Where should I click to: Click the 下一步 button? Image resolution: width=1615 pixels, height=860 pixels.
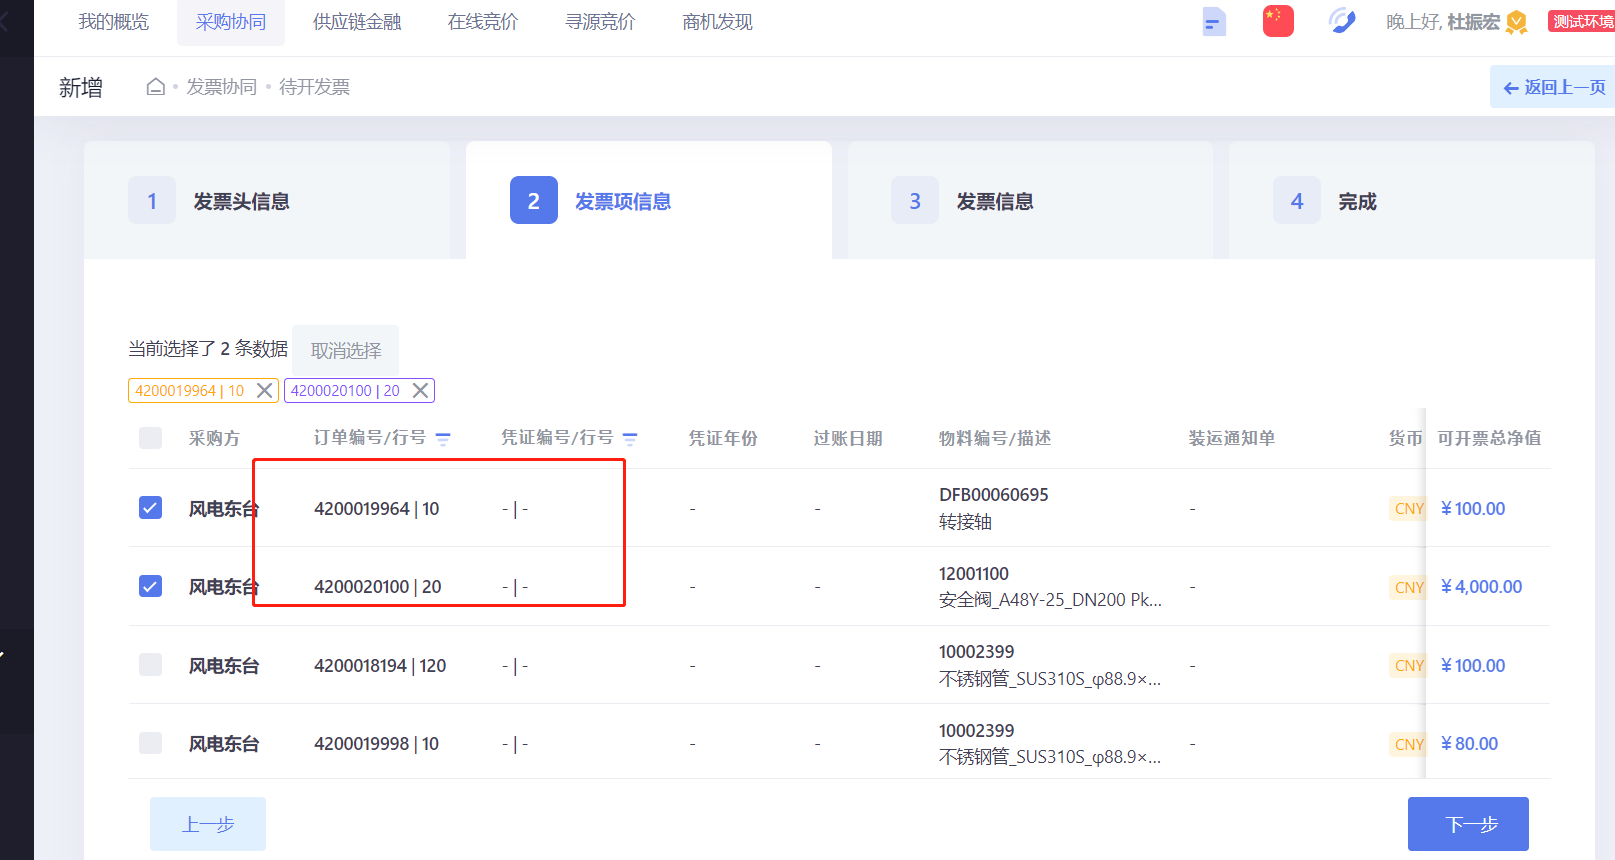[x=1468, y=824]
